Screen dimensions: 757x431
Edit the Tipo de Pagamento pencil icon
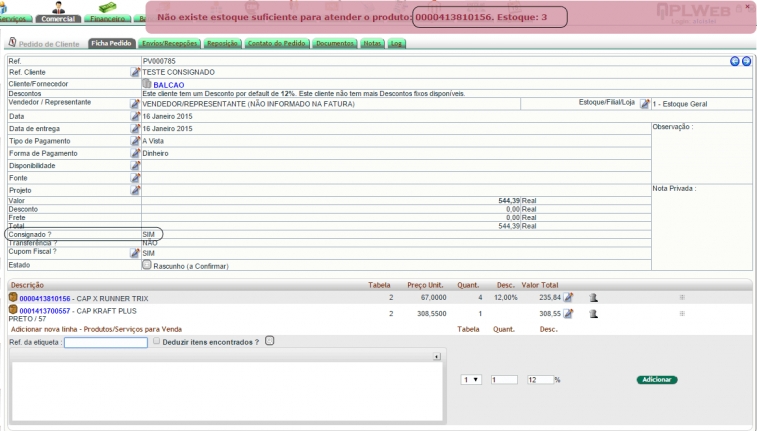tap(135, 141)
